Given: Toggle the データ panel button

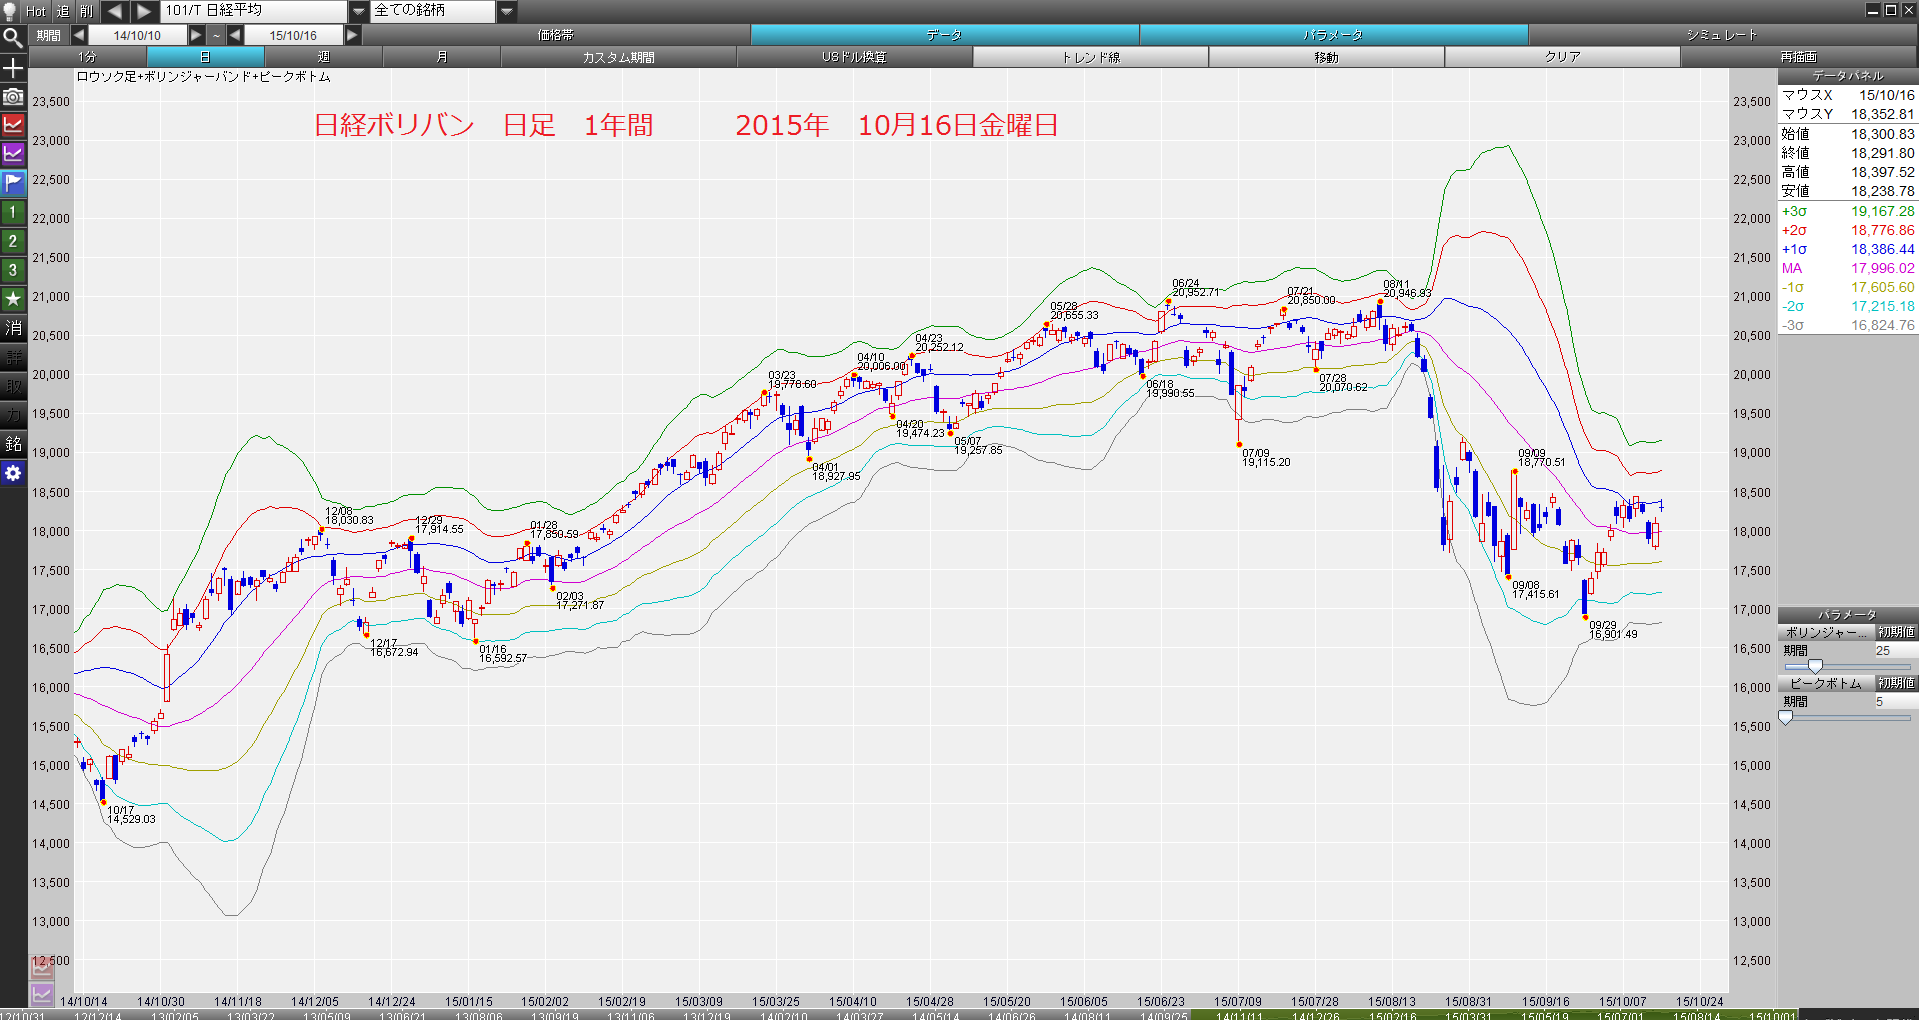Looking at the screenshot, I should [x=944, y=35].
